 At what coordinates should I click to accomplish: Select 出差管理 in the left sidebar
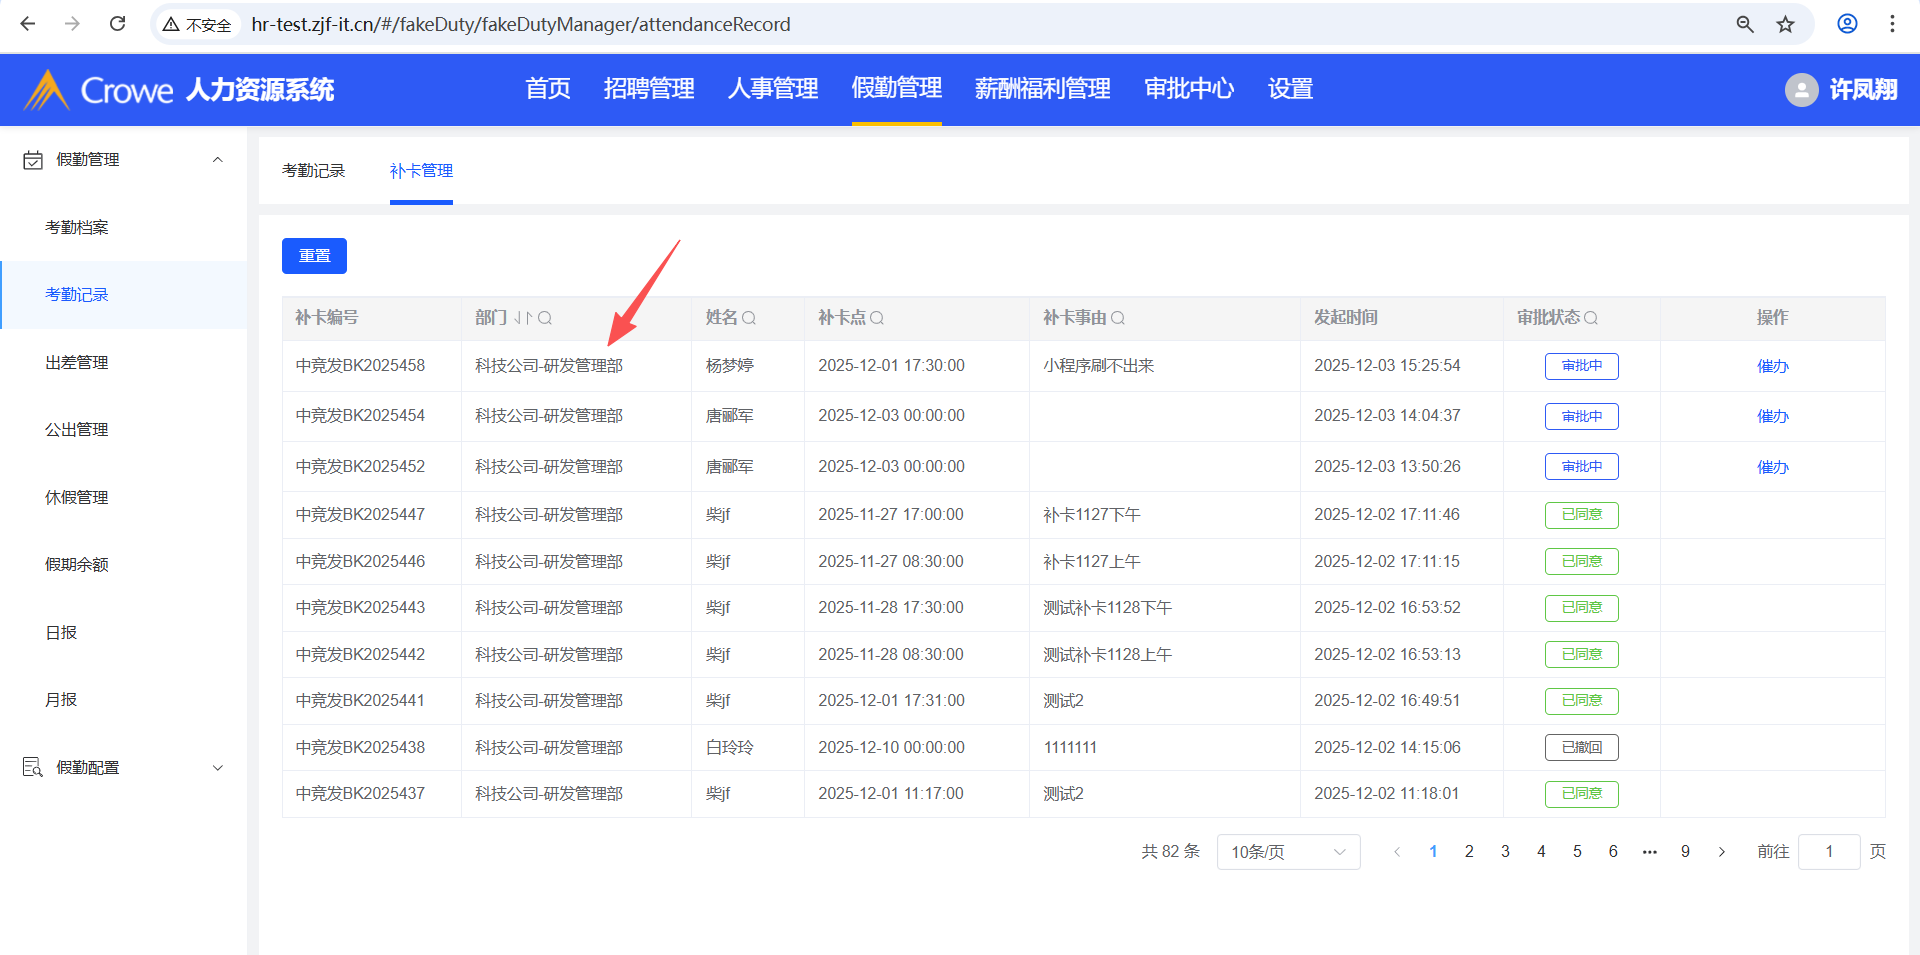coord(77,363)
